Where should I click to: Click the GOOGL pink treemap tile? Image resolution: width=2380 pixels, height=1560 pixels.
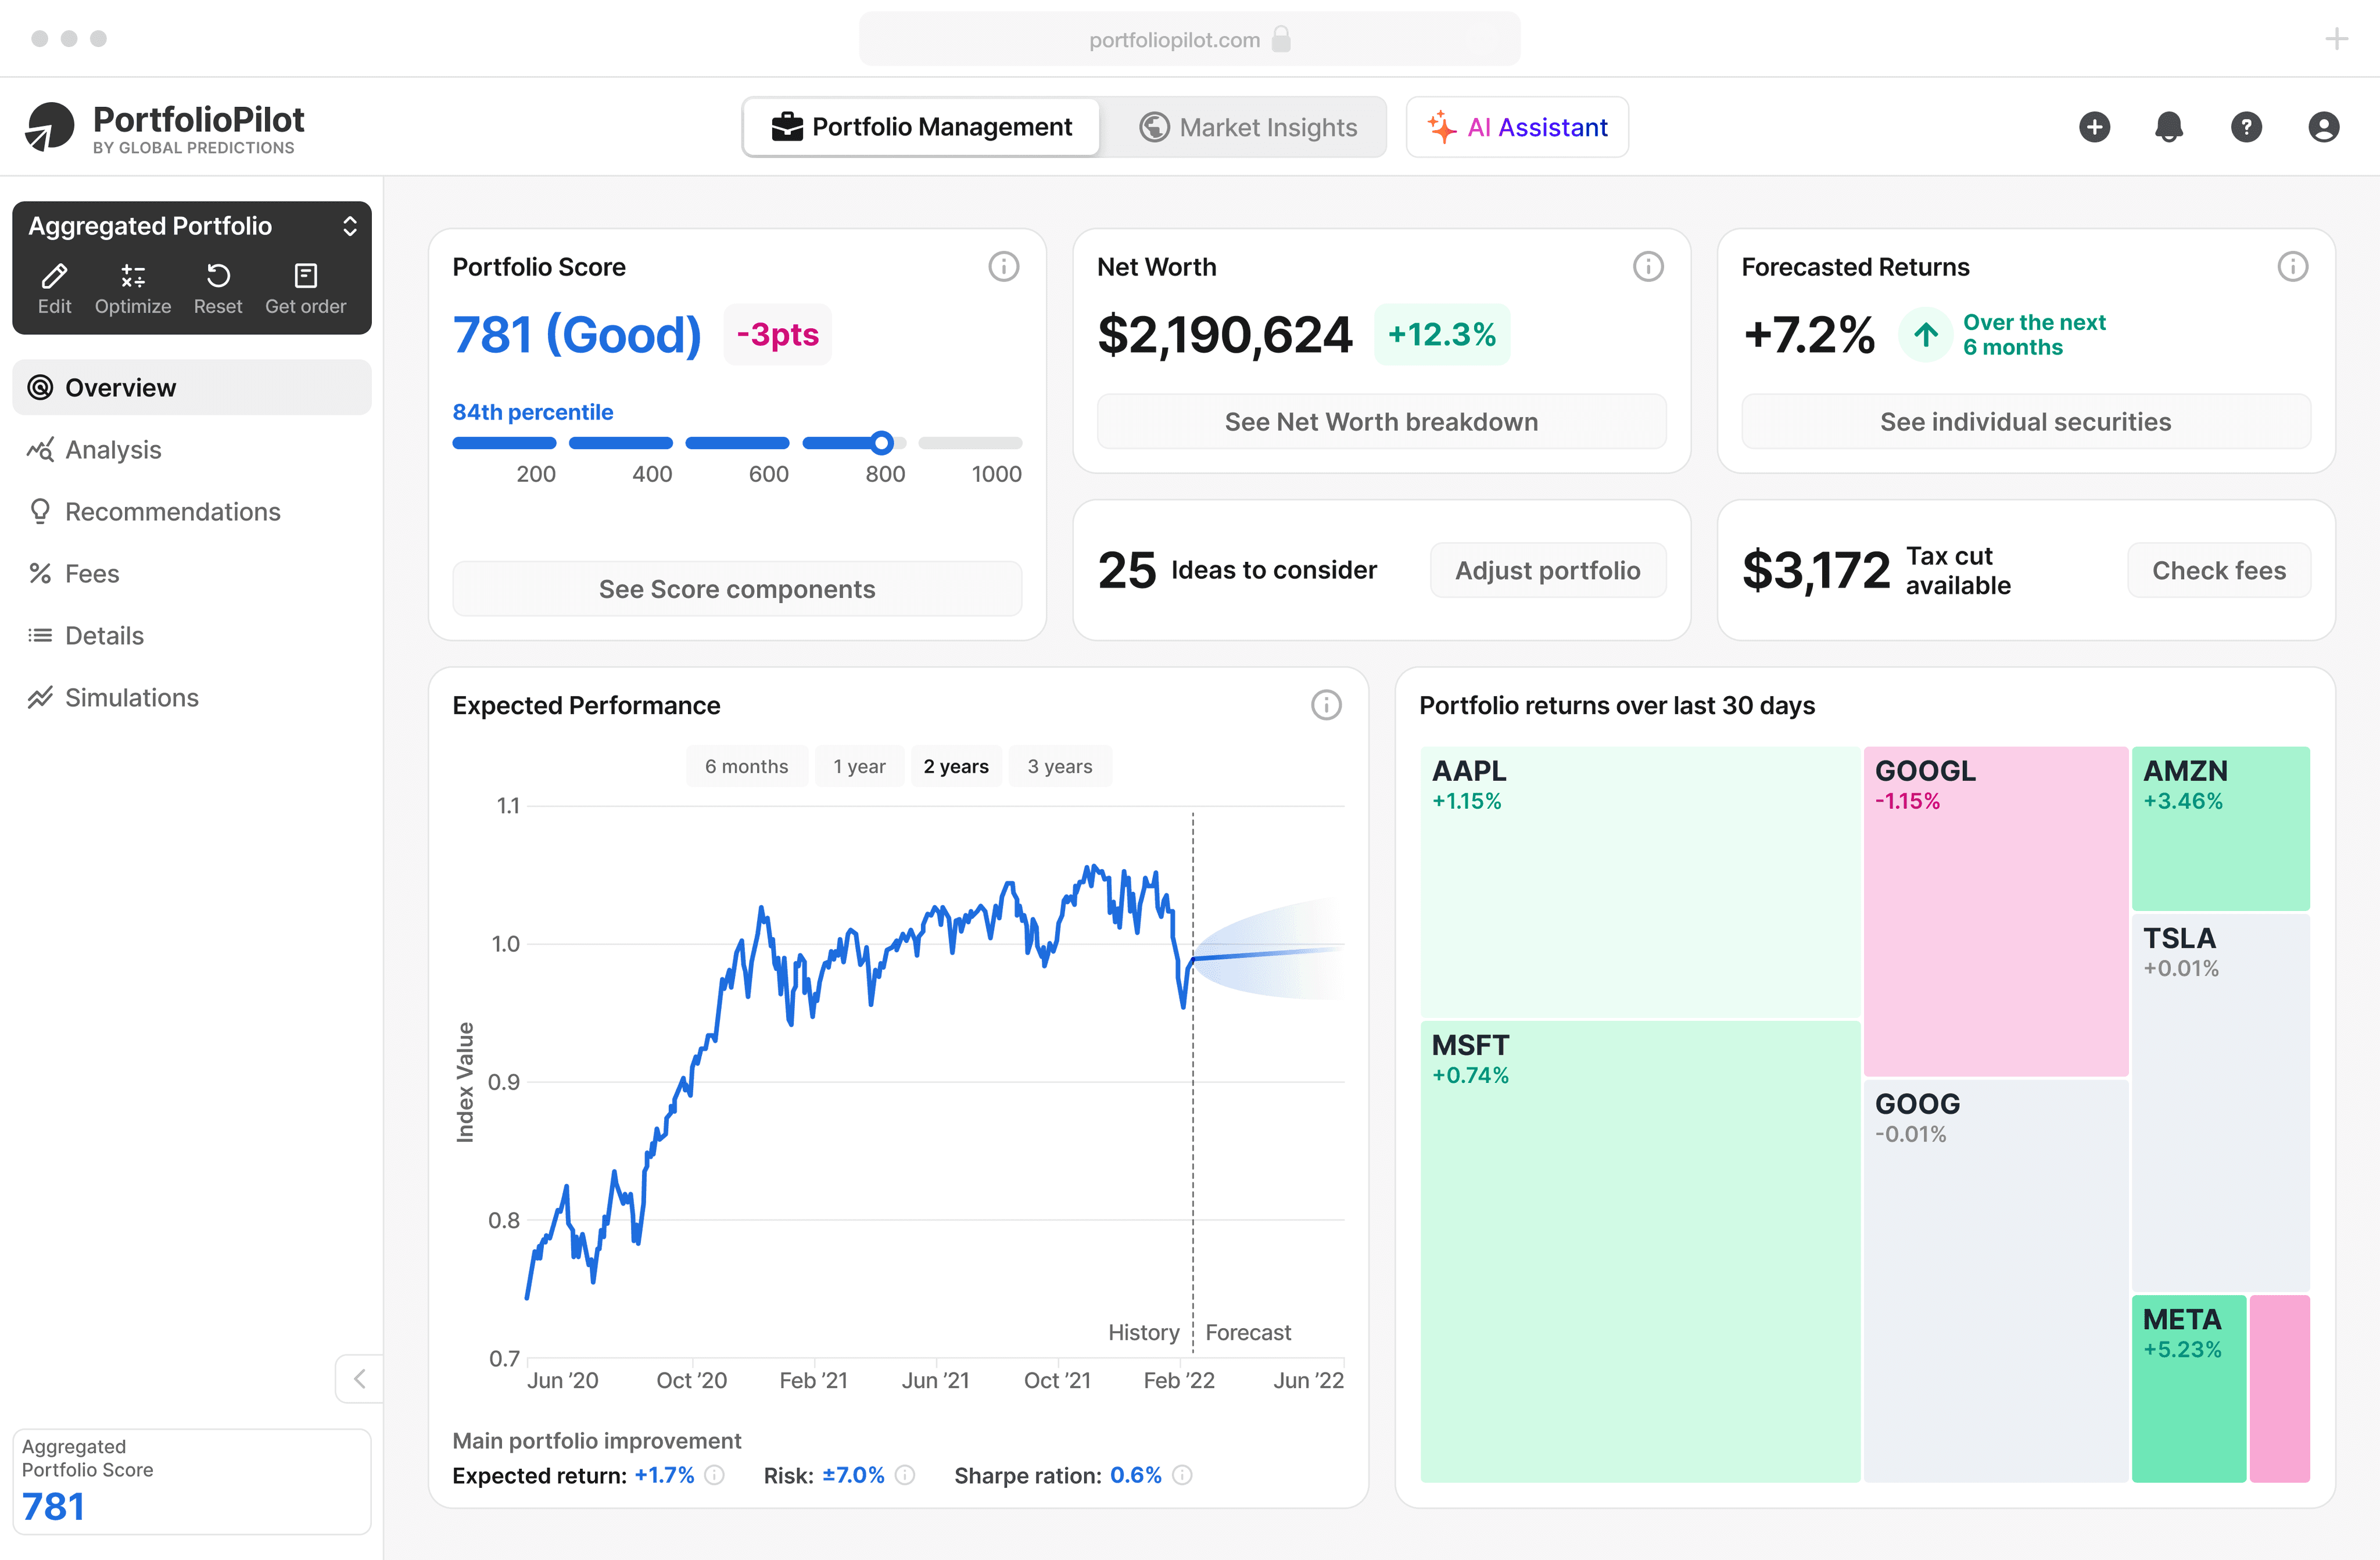pyautogui.click(x=1996, y=911)
